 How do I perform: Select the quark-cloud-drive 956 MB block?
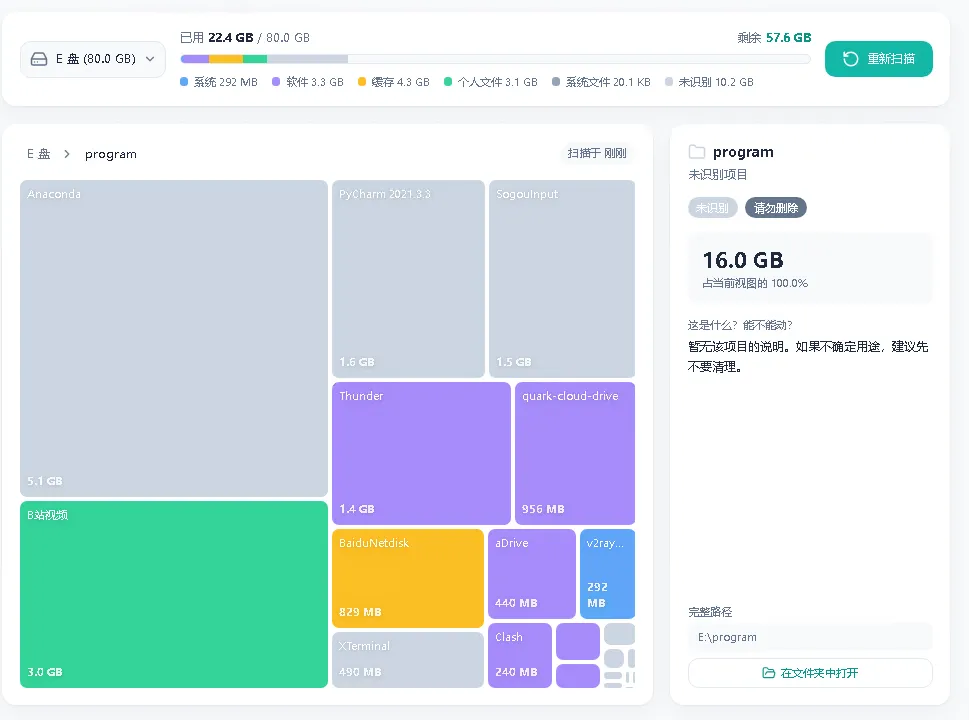coord(575,453)
